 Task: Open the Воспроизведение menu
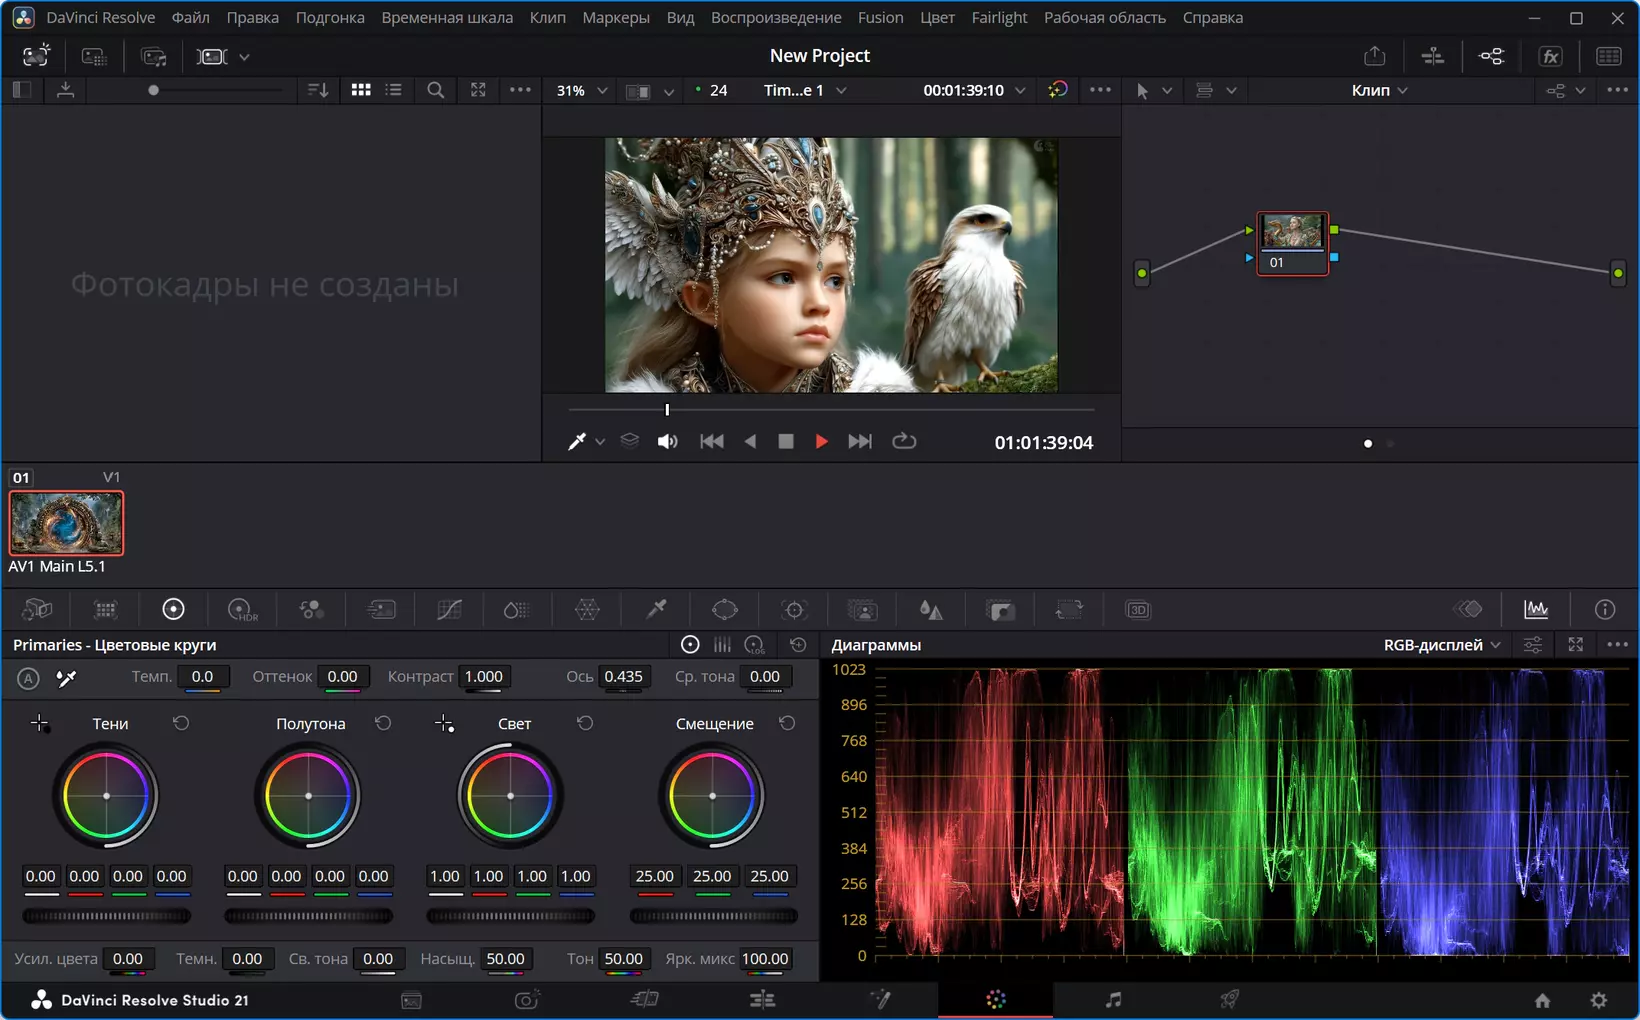point(776,17)
